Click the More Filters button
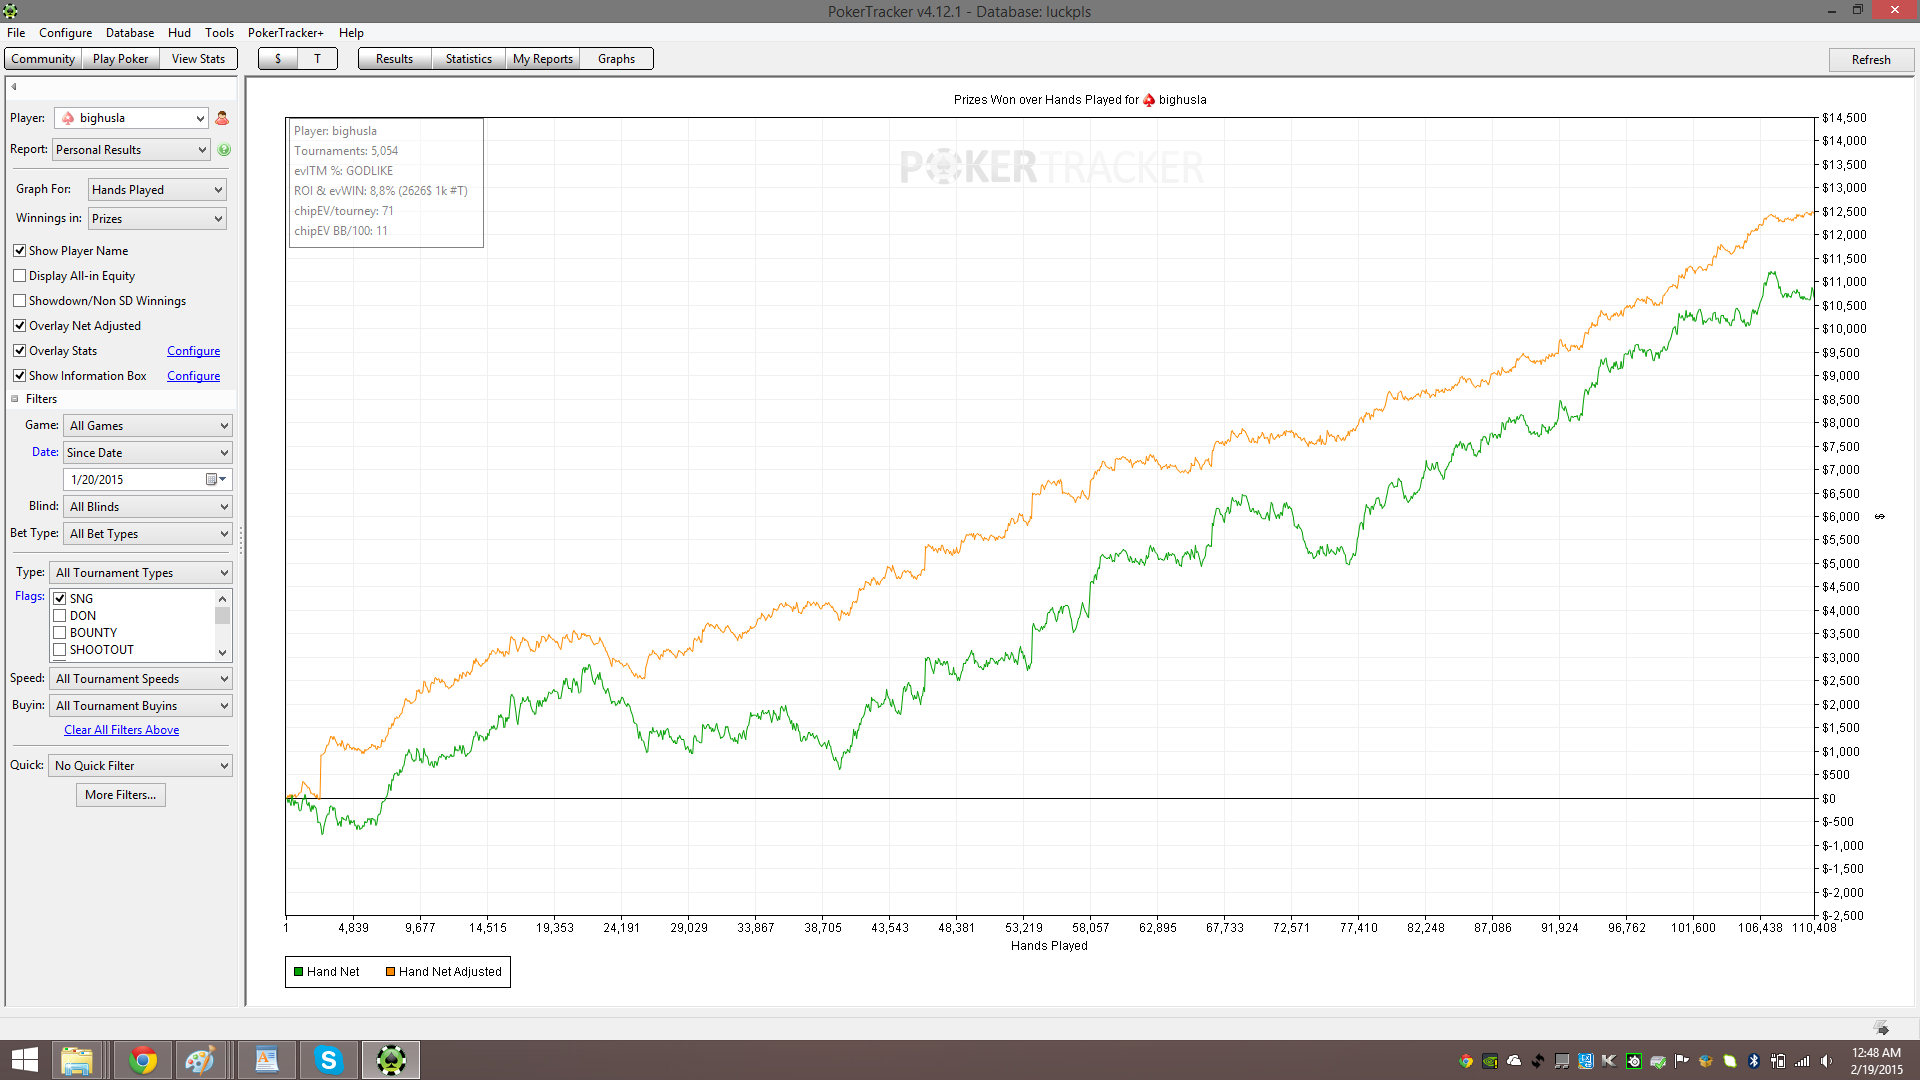Screen dimensions: 1920x1080 click(x=121, y=795)
